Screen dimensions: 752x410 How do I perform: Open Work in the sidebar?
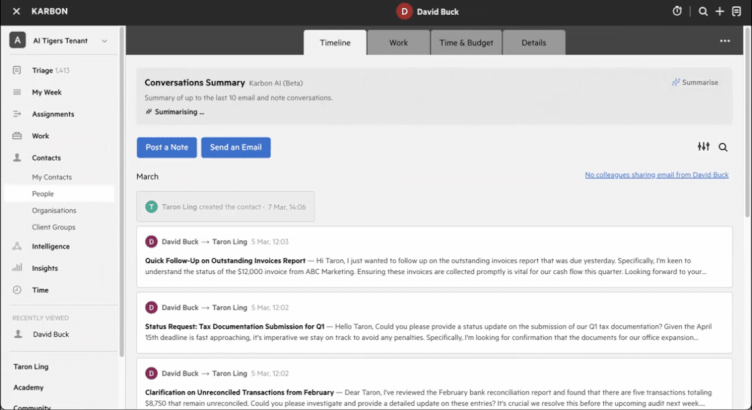(40, 136)
